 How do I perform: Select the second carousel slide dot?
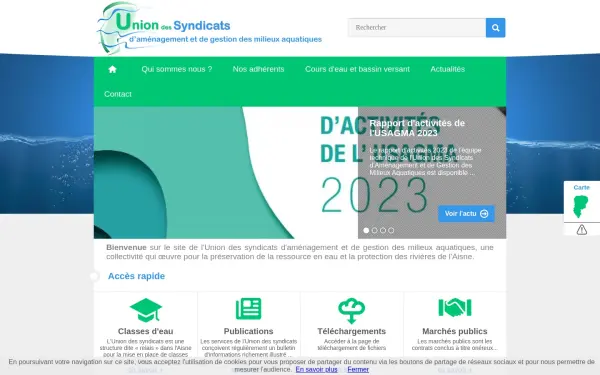point(375,230)
